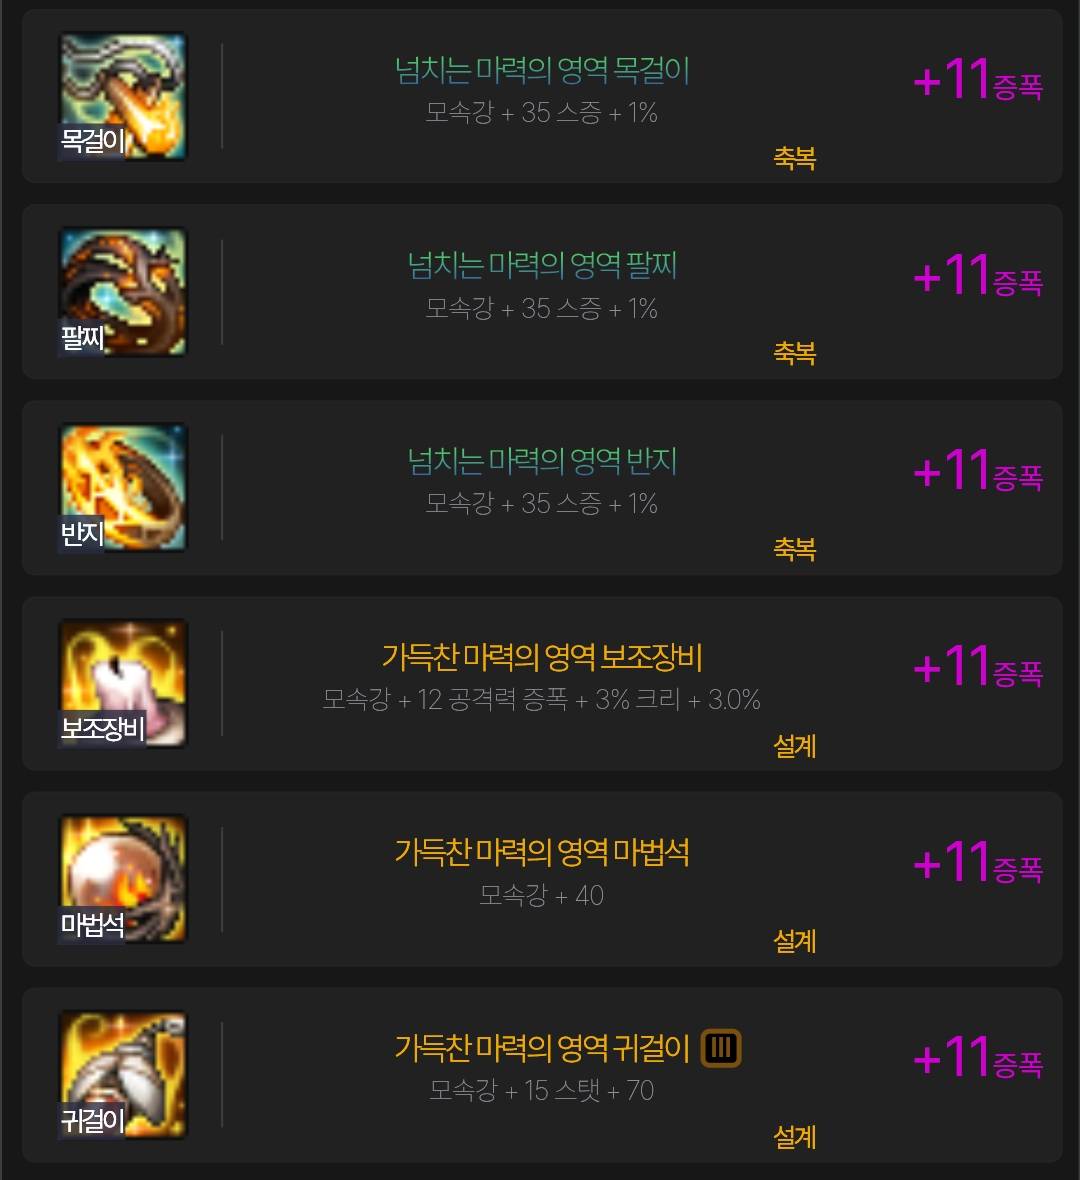Open 넘치는 마력의 영역 반지 item name
The image size is (1080, 1180).
point(542,461)
